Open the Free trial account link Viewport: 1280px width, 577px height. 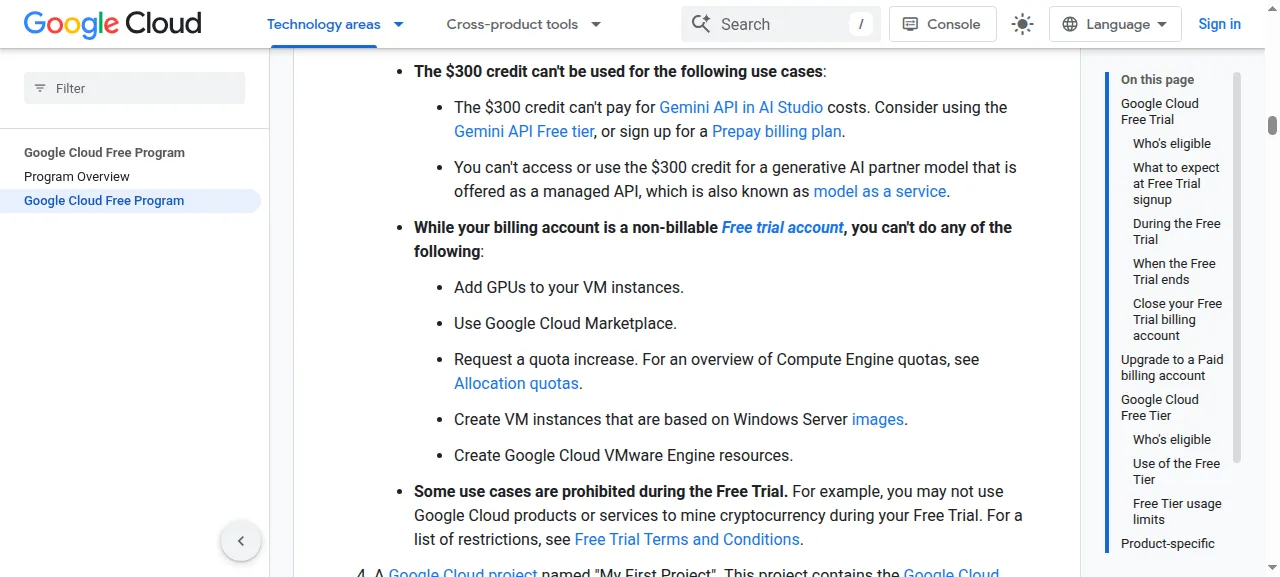[783, 227]
